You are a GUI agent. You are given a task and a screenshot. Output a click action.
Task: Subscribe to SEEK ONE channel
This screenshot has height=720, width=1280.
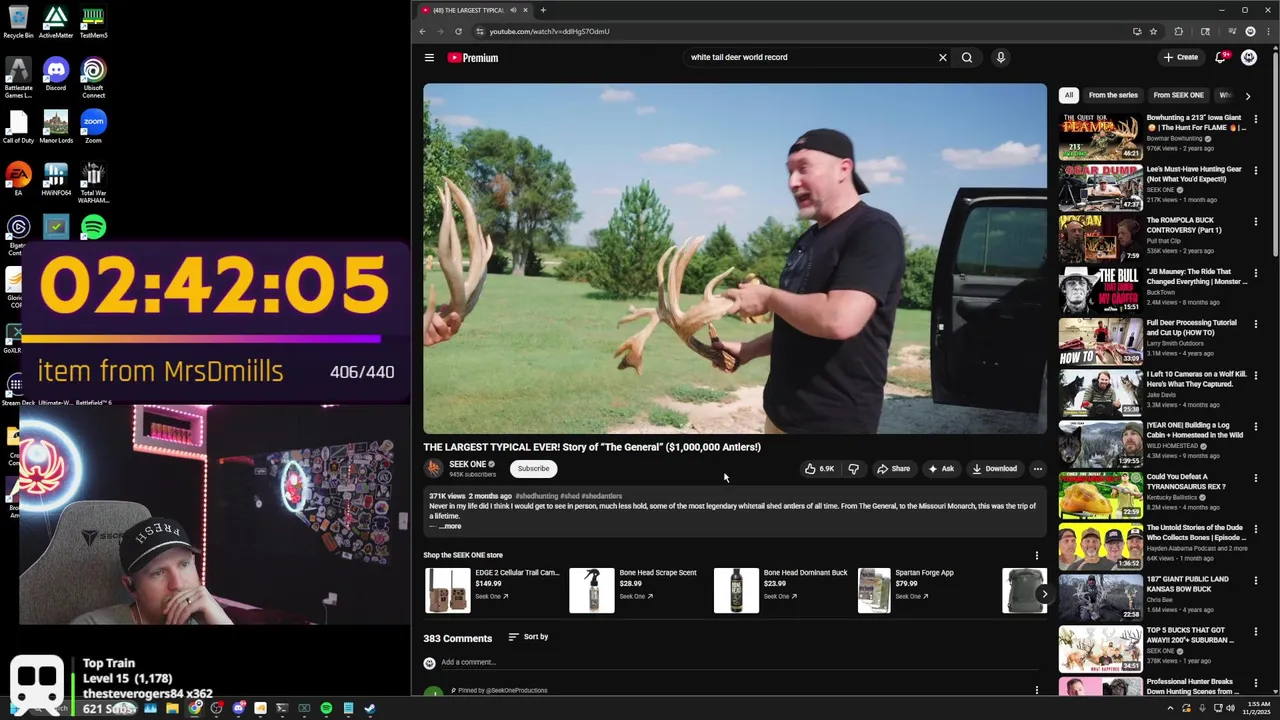coord(533,468)
